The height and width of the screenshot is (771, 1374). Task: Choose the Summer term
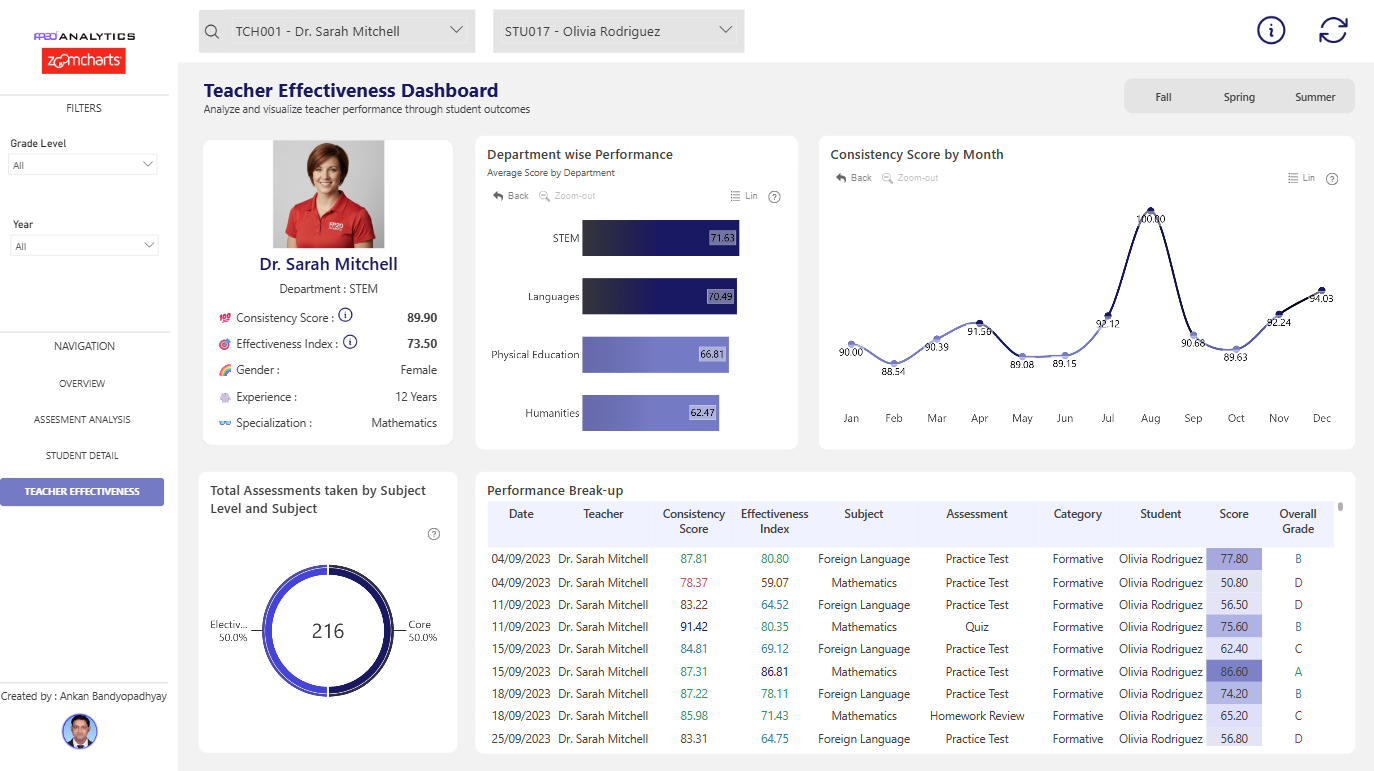pyautogui.click(x=1315, y=97)
